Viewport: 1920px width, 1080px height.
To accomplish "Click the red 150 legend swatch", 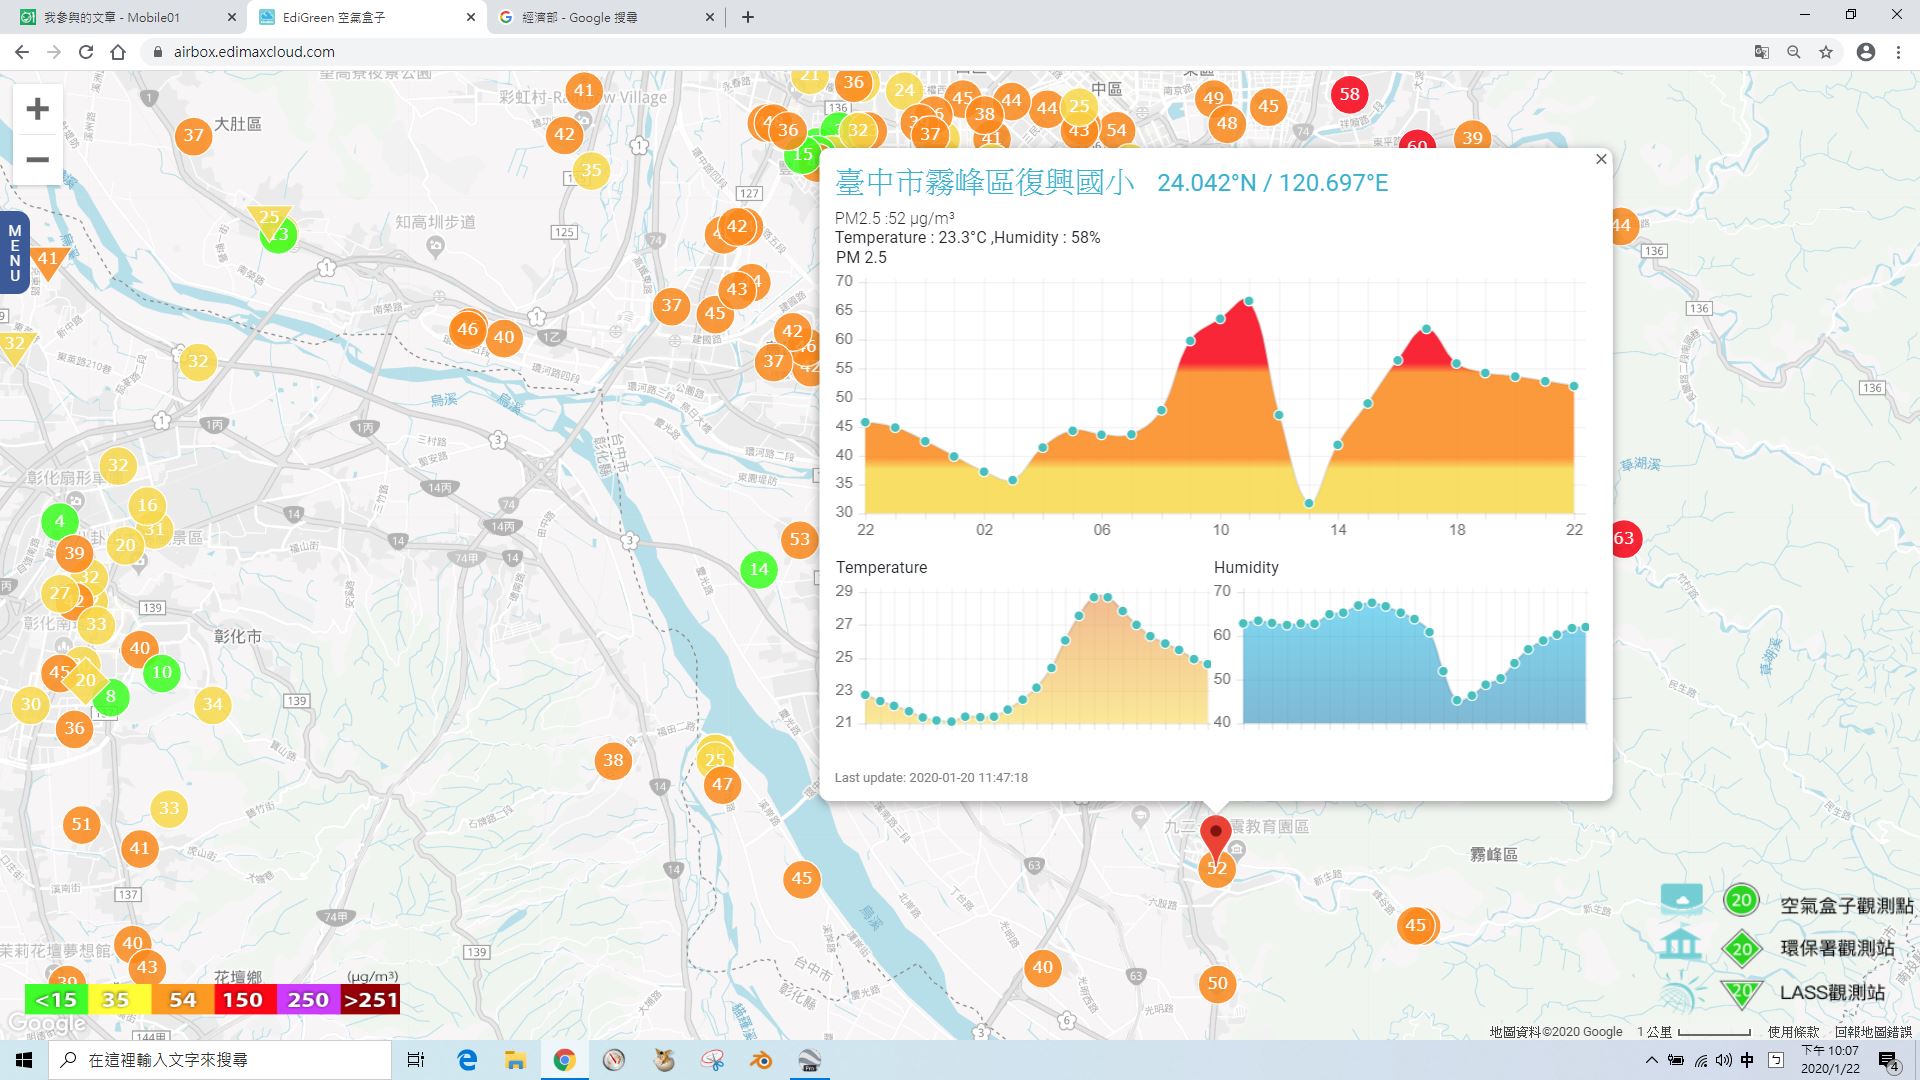I will 243,1000.
